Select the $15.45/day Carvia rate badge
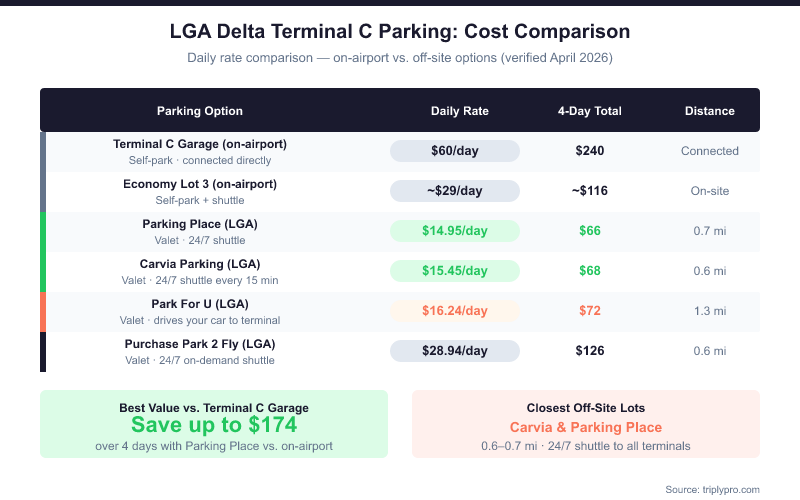 pyautogui.click(x=455, y=271)
